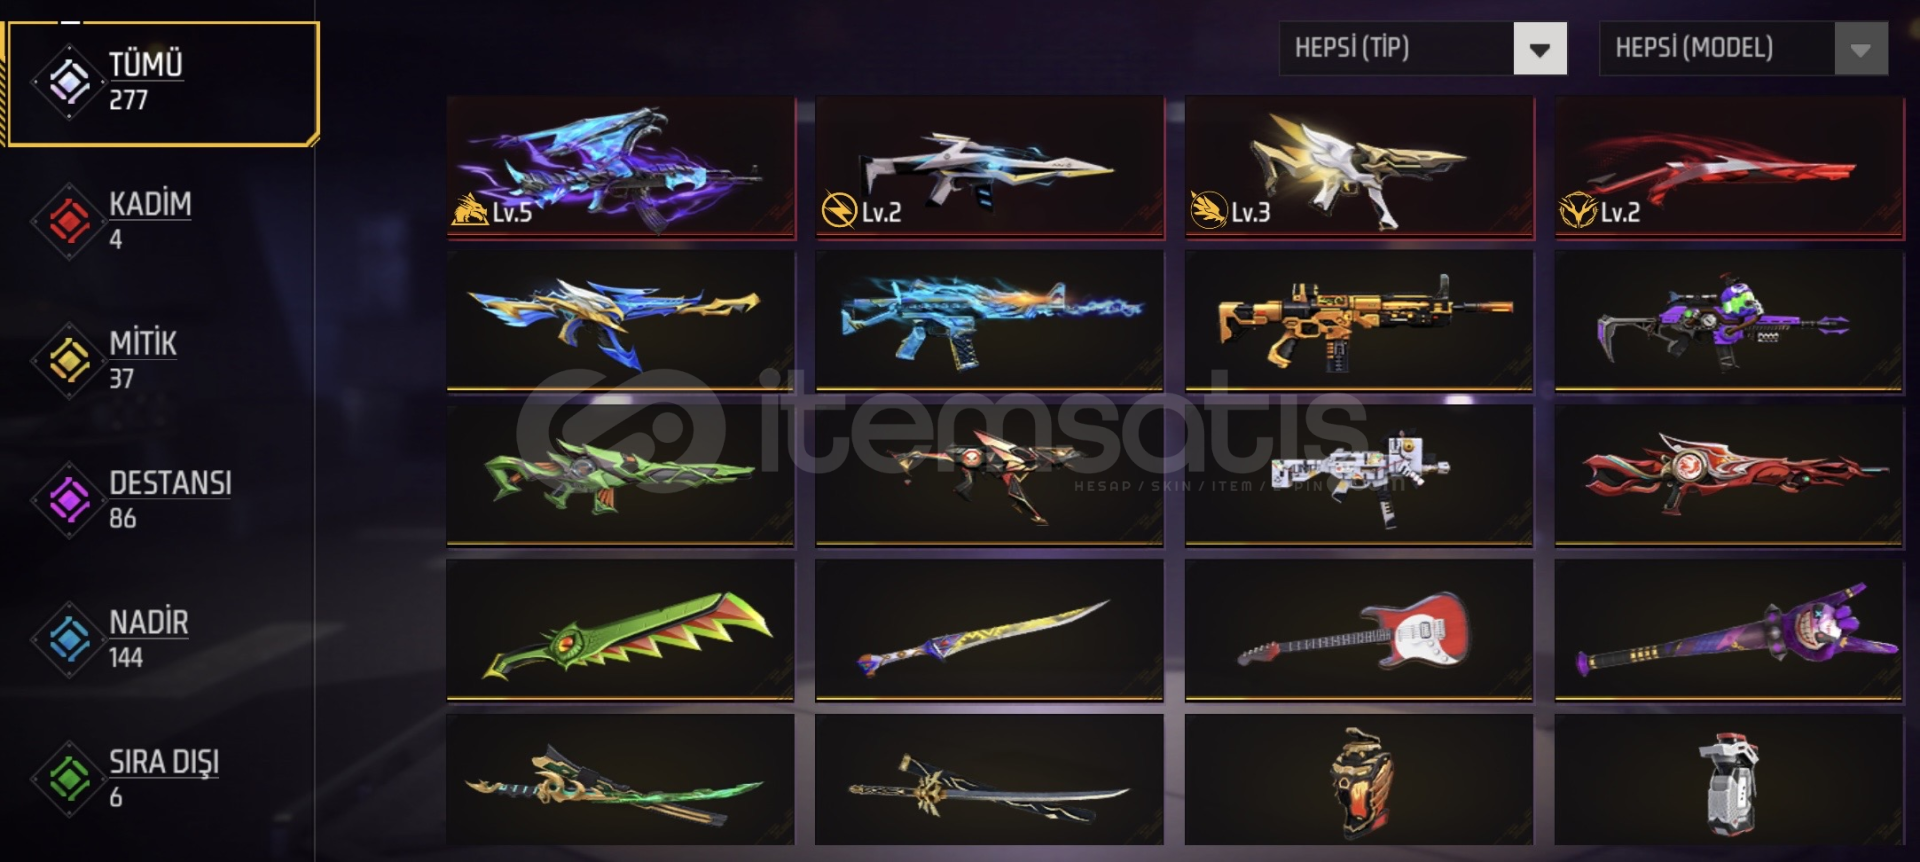The width and height of the screenshot is (1920, 862).
Task: Select the yellow Mitik rarity diamond icon
Action: coord(69,360)
